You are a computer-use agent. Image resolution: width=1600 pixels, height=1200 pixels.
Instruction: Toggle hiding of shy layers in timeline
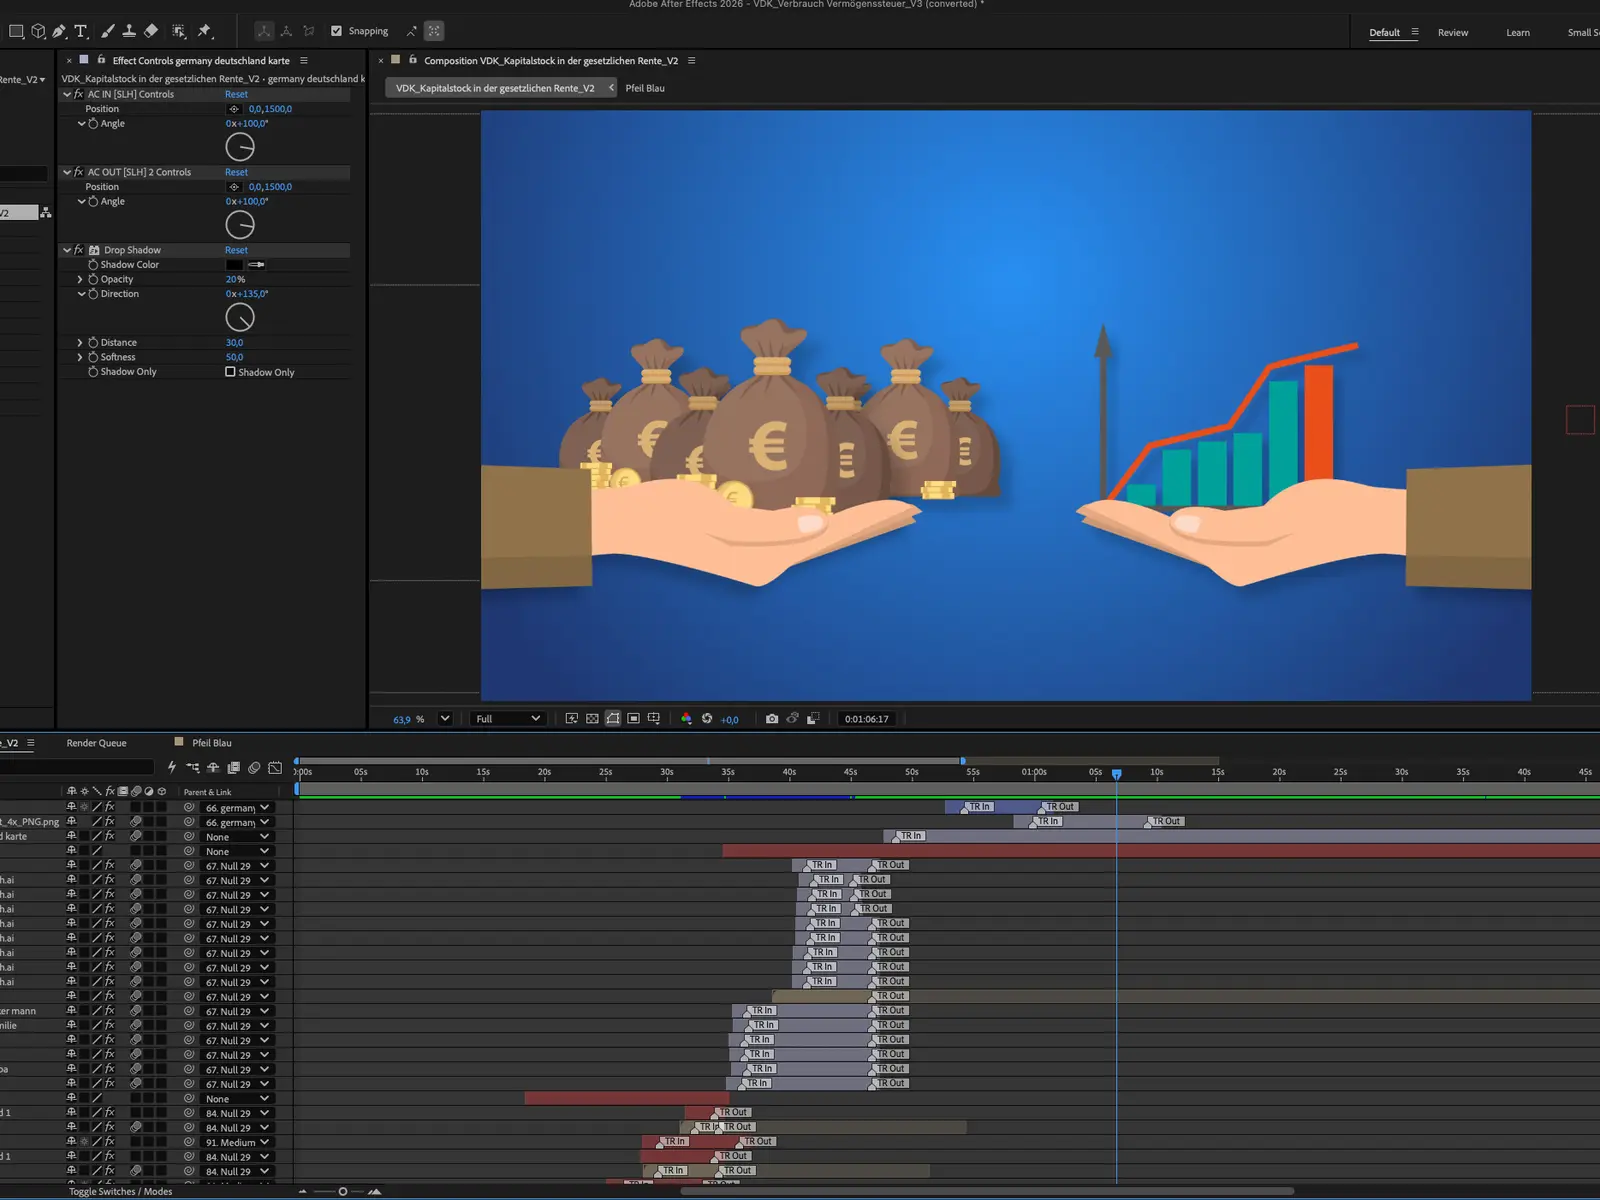(213, 768)
